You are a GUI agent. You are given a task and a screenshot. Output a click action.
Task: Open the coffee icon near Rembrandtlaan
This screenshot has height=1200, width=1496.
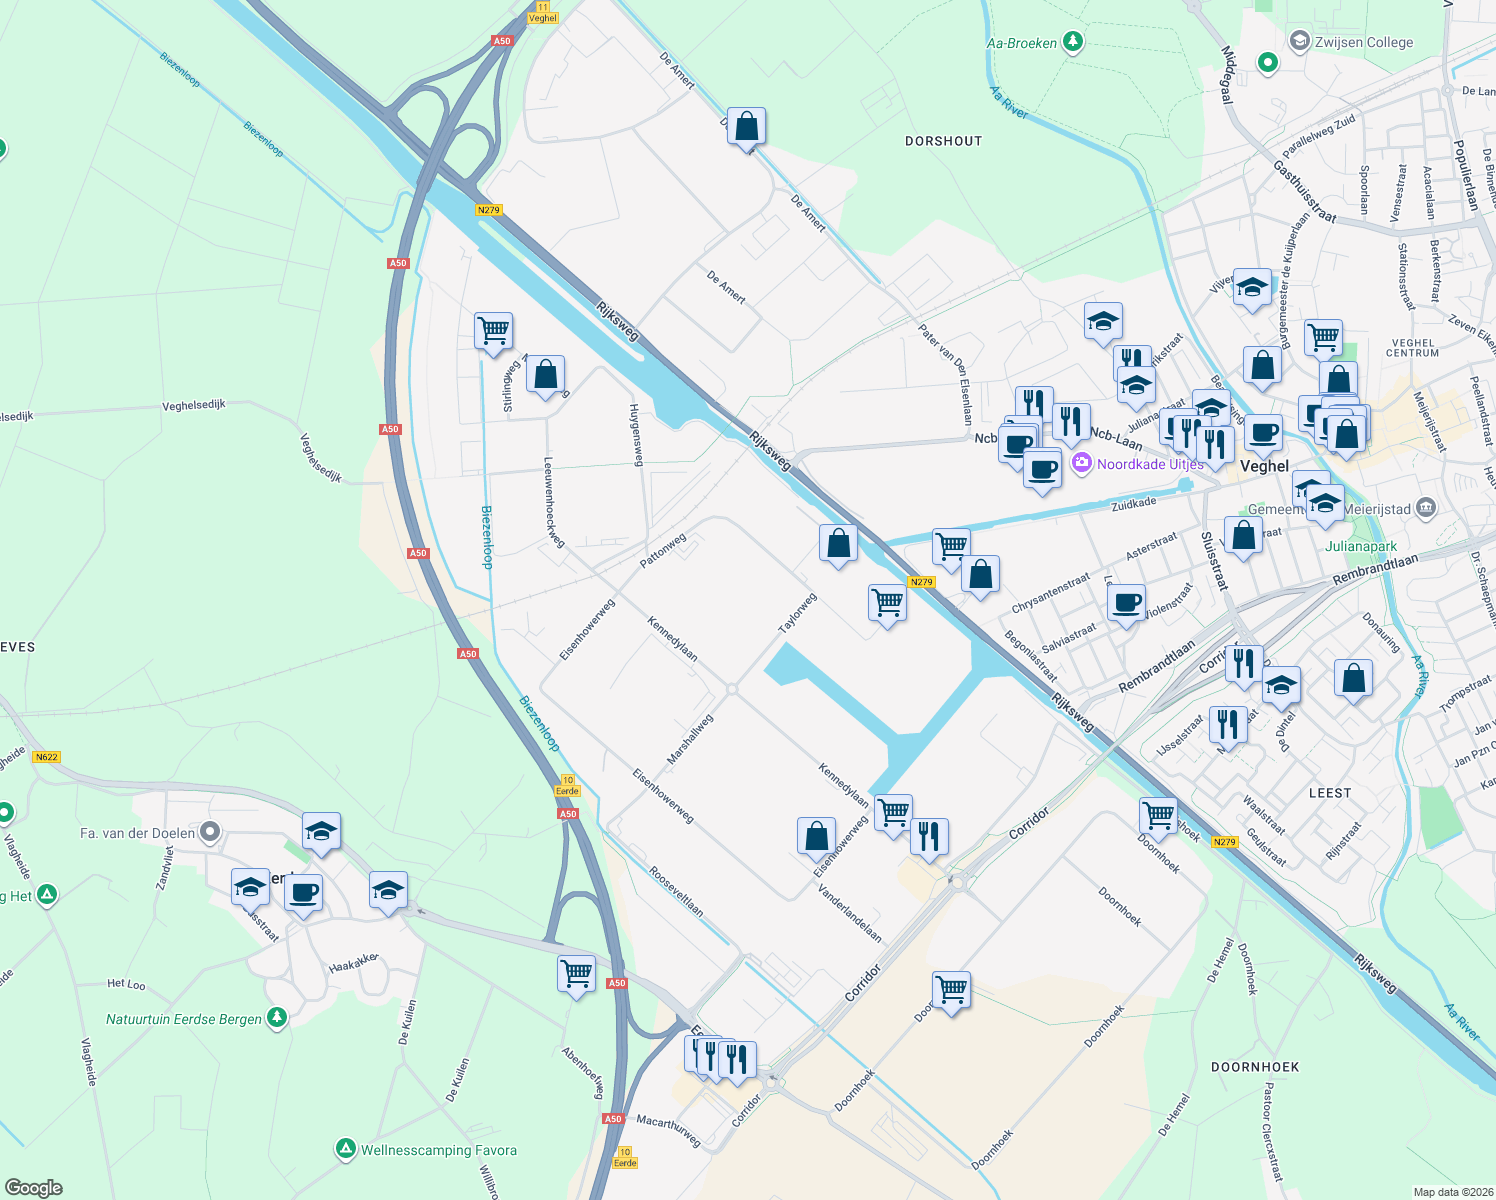click(1127, 603)
